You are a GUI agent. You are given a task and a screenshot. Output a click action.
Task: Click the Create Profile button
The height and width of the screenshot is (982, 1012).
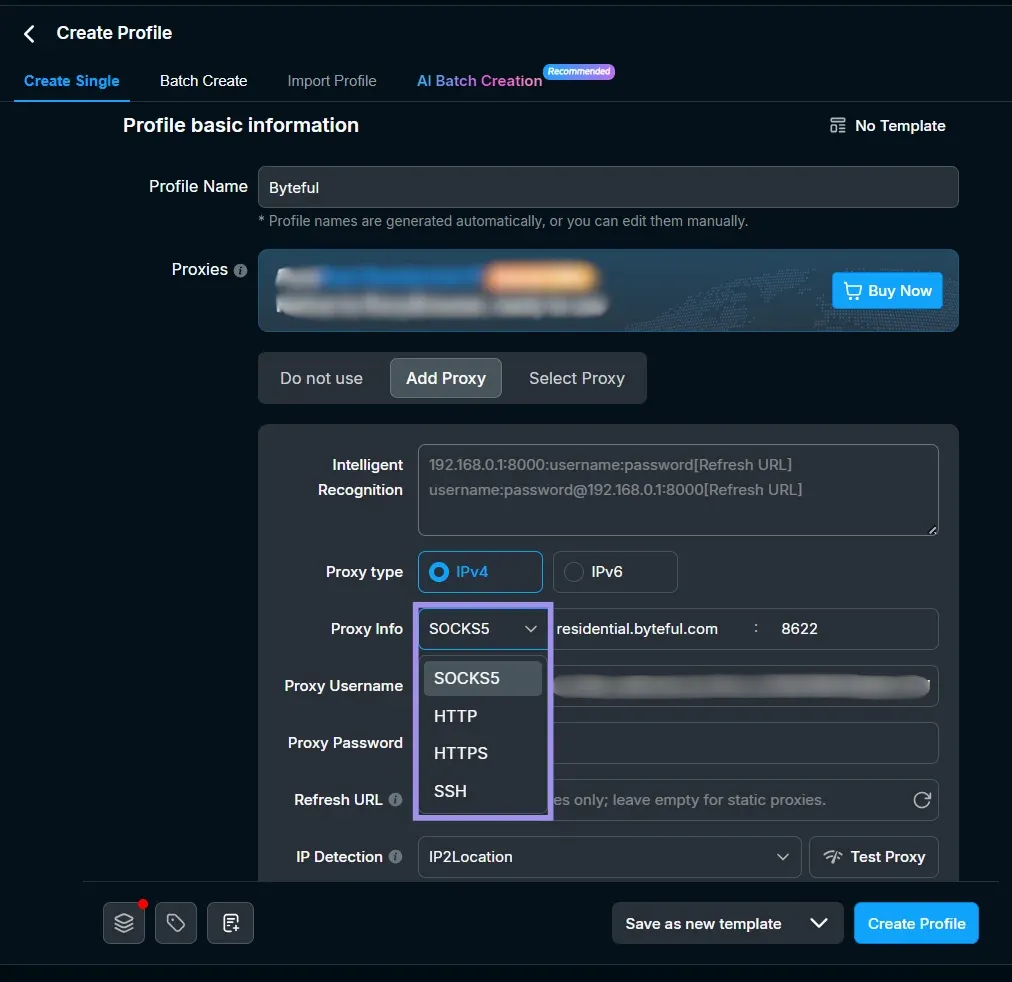[x=916, y=923]
